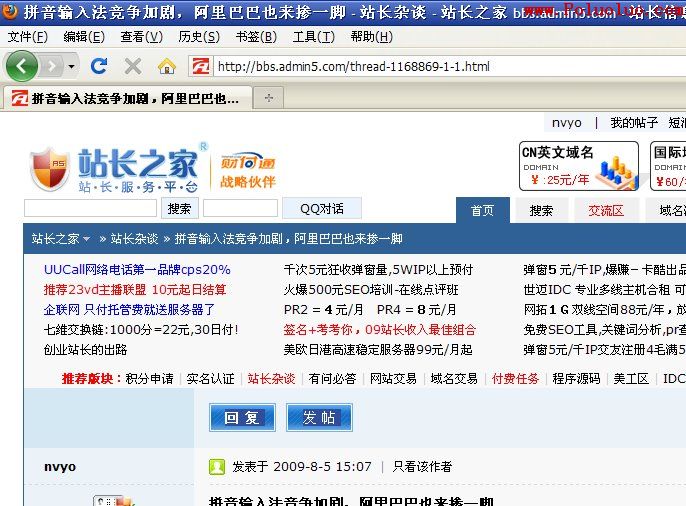
Task: Click the green browser Back arrow button
Action: click(22, 67)
